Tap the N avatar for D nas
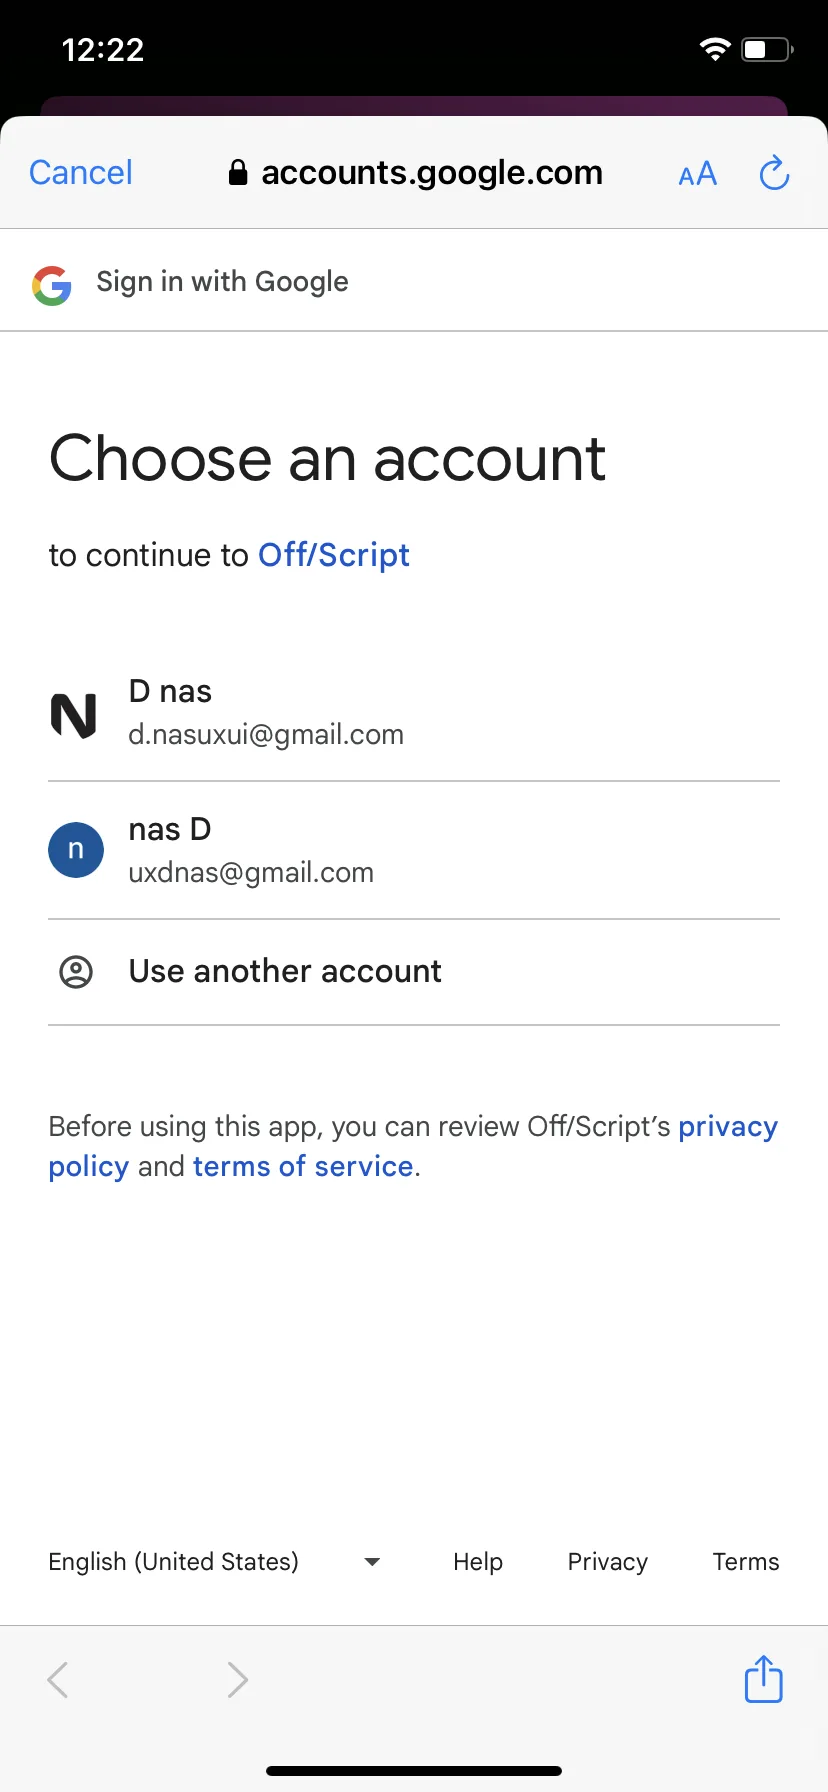Screen dimensions: 828x1792 coord(75,715)
